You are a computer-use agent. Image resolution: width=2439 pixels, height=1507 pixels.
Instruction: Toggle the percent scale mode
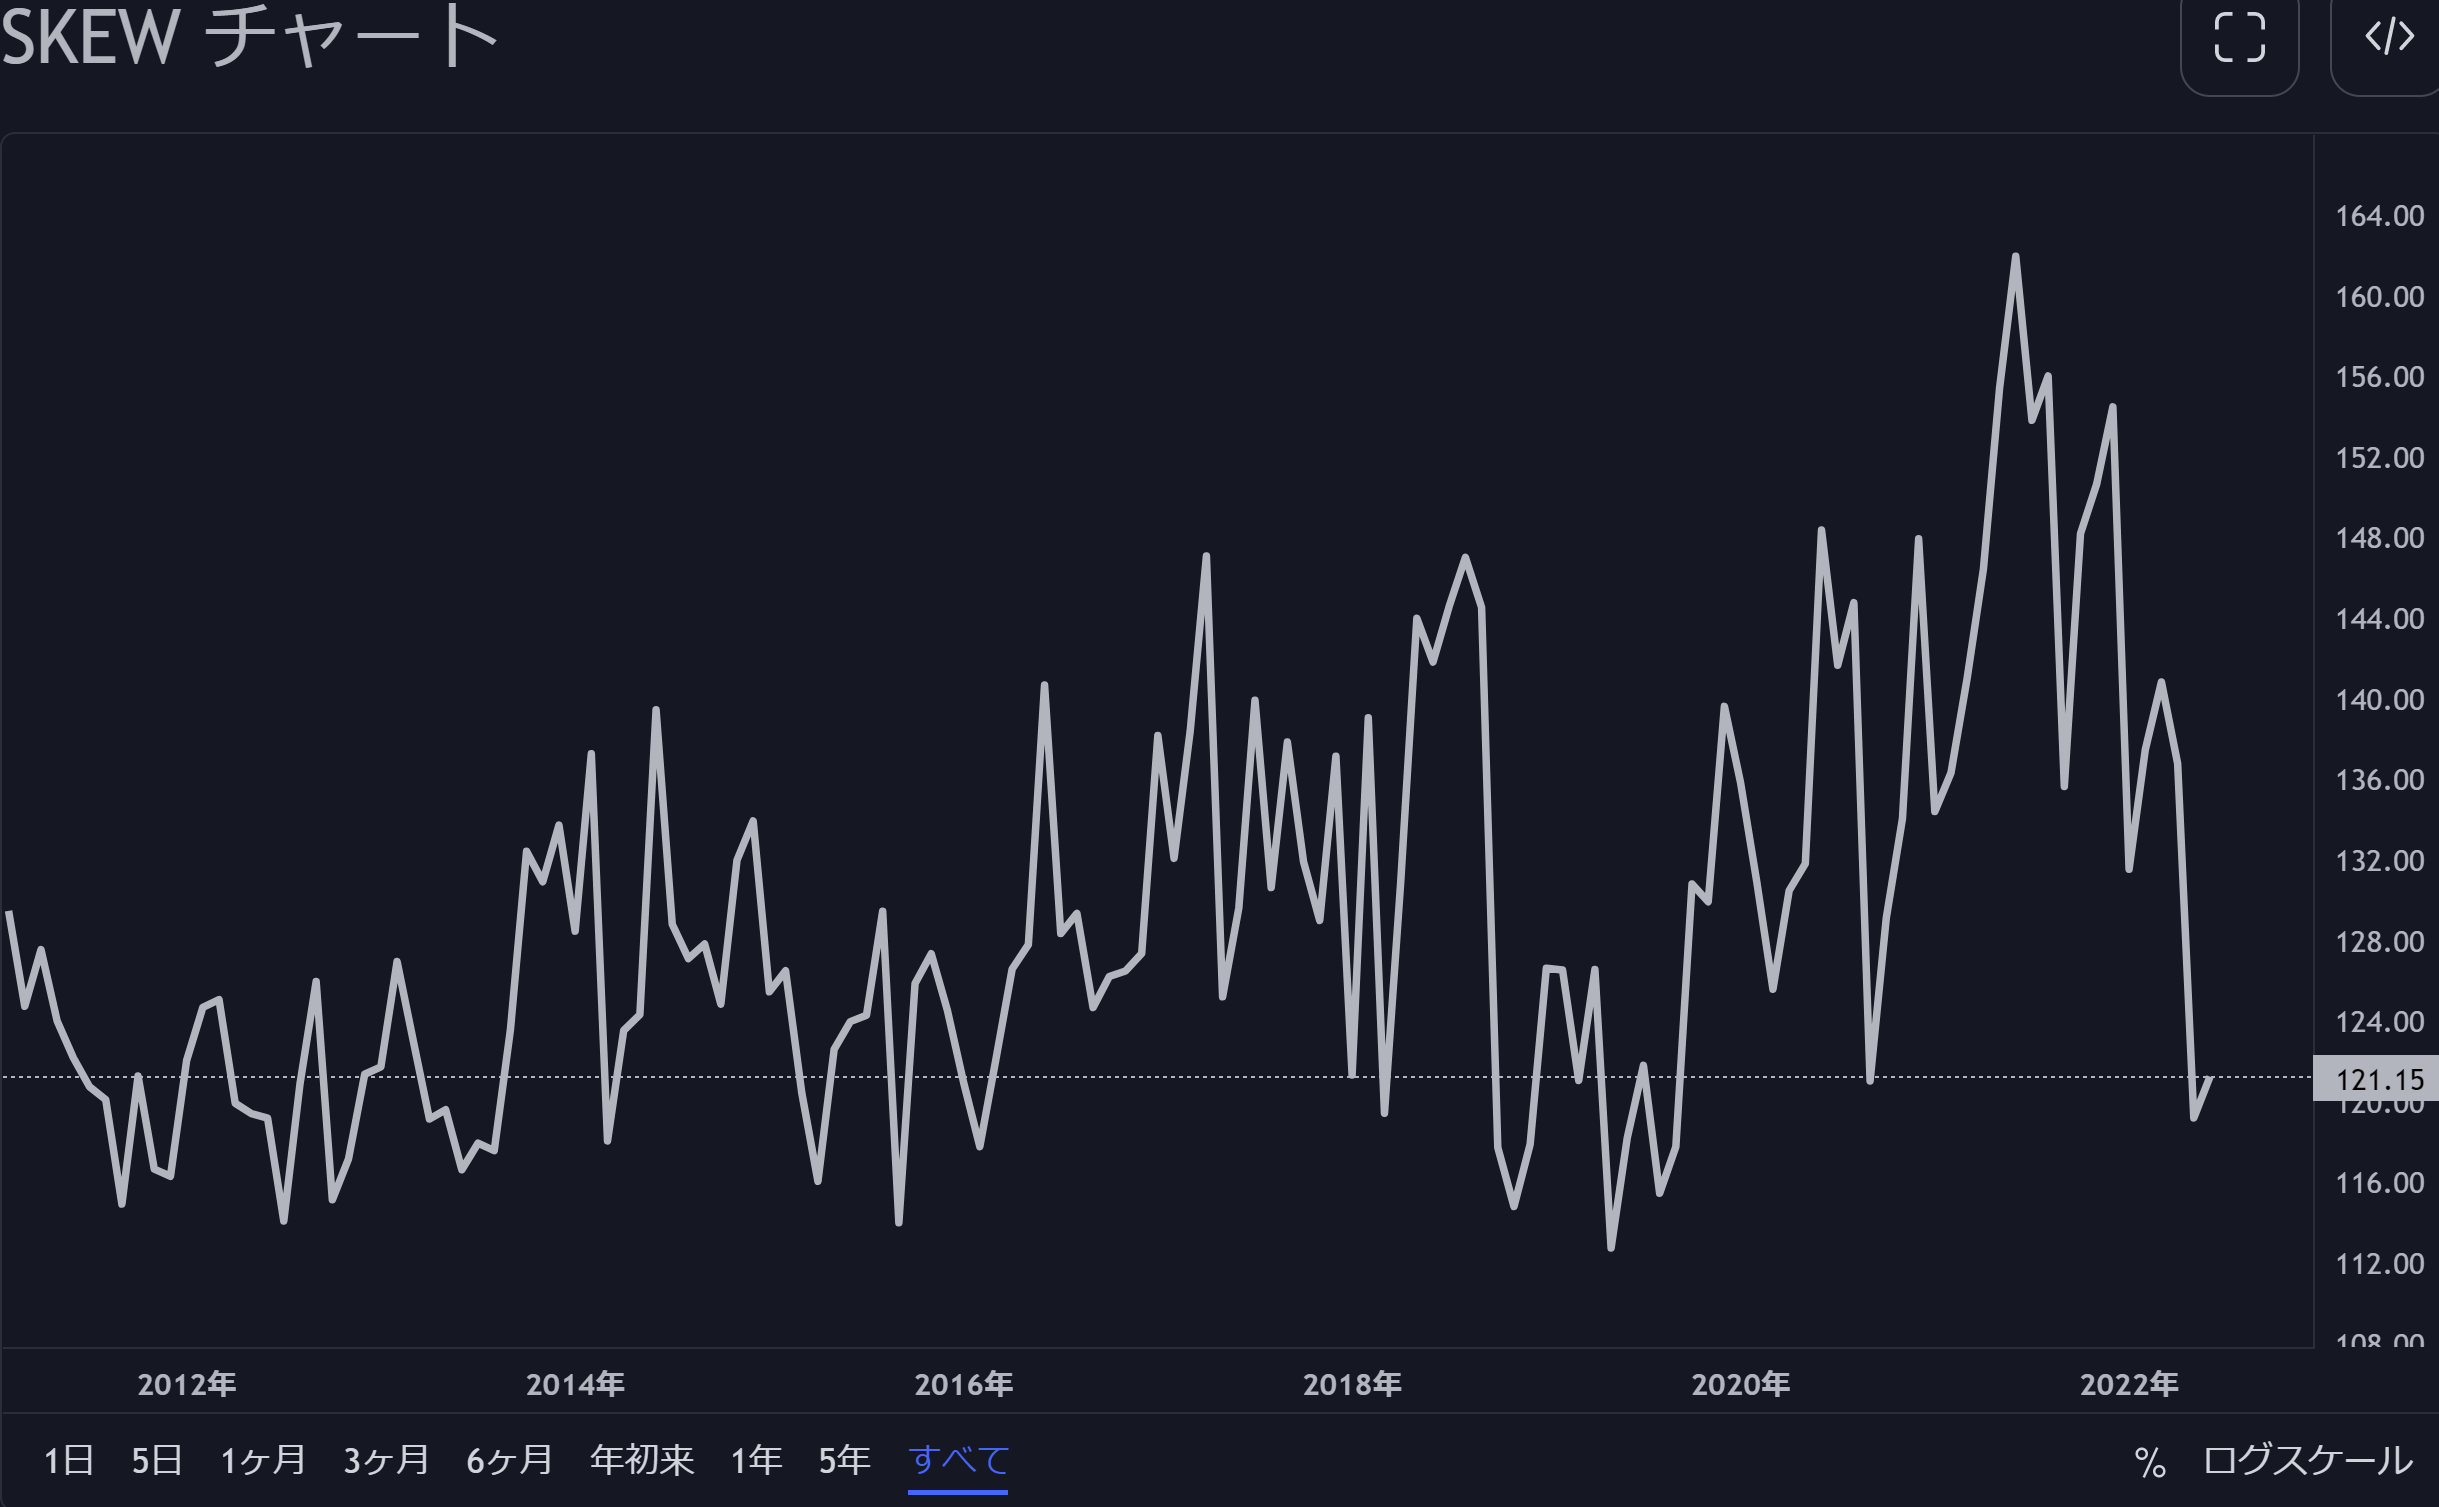[2149, 1462]
